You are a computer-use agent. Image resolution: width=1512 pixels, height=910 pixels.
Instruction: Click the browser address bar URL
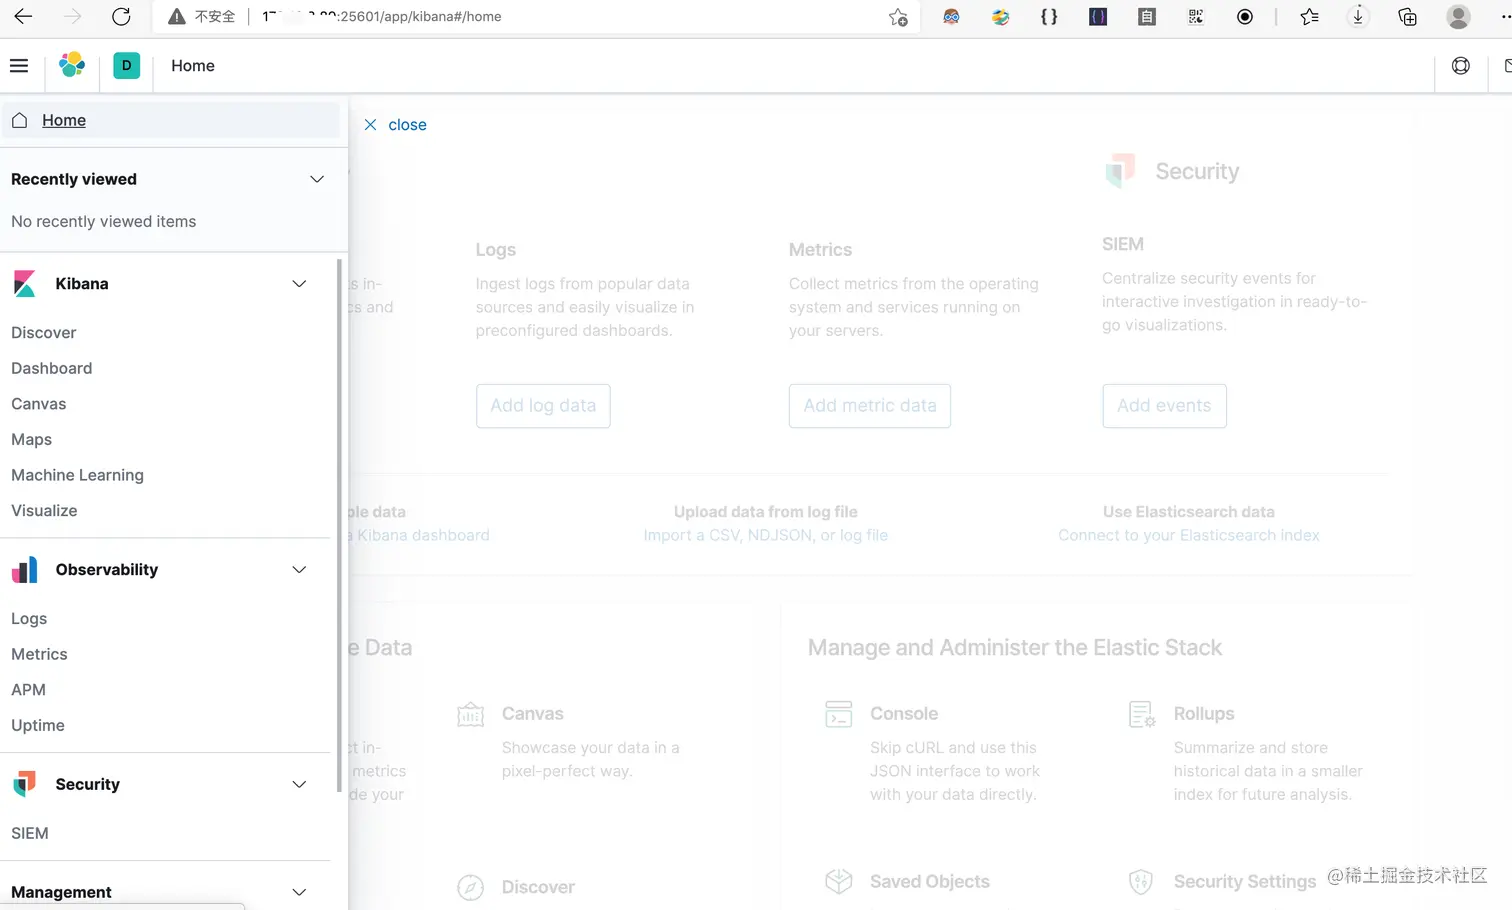382,16
